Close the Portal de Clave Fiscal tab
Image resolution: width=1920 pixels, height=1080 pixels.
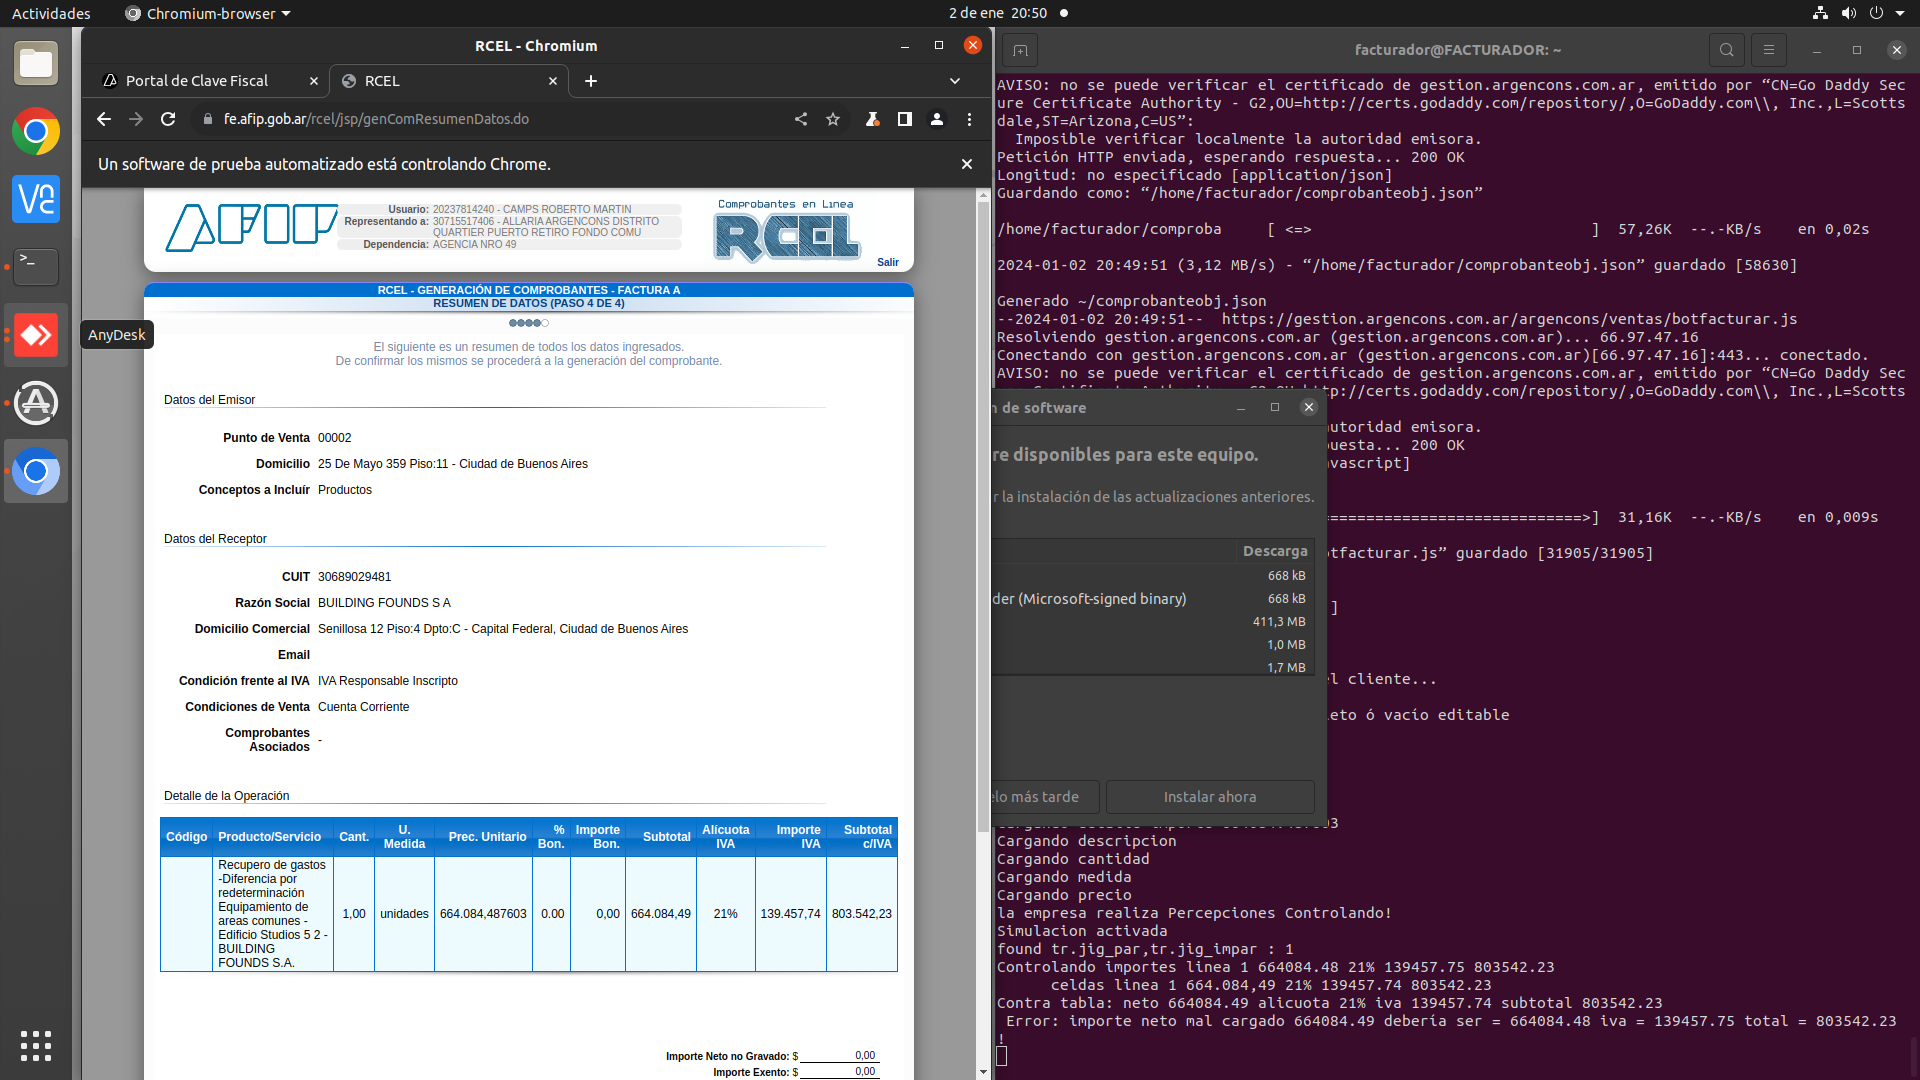pyautogui.click(x=314, y=81)
